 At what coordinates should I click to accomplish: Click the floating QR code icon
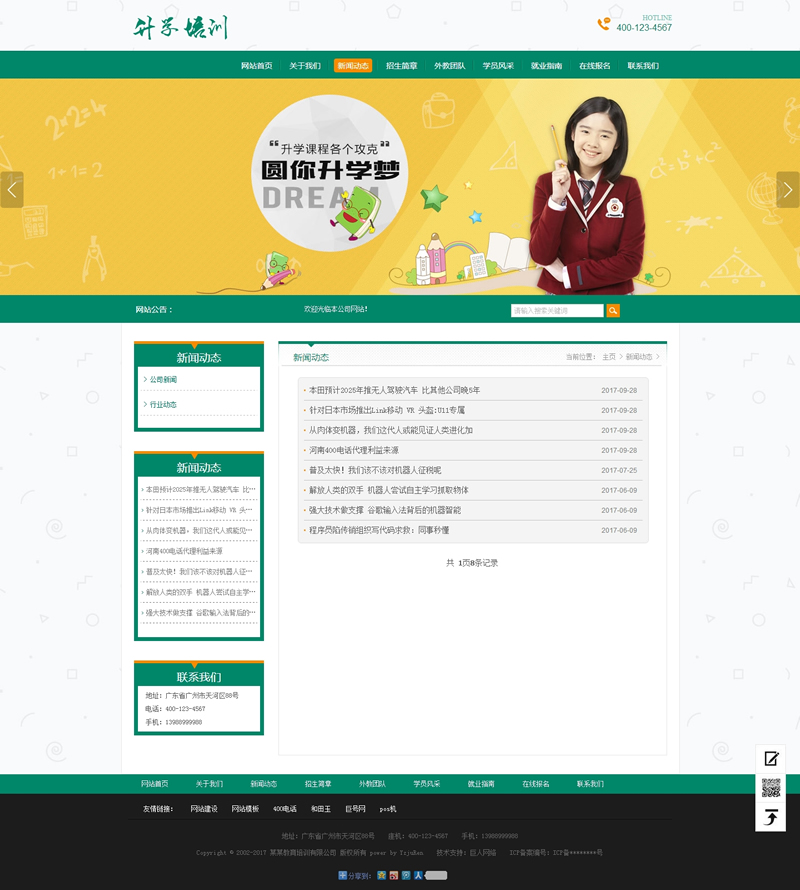771,788
